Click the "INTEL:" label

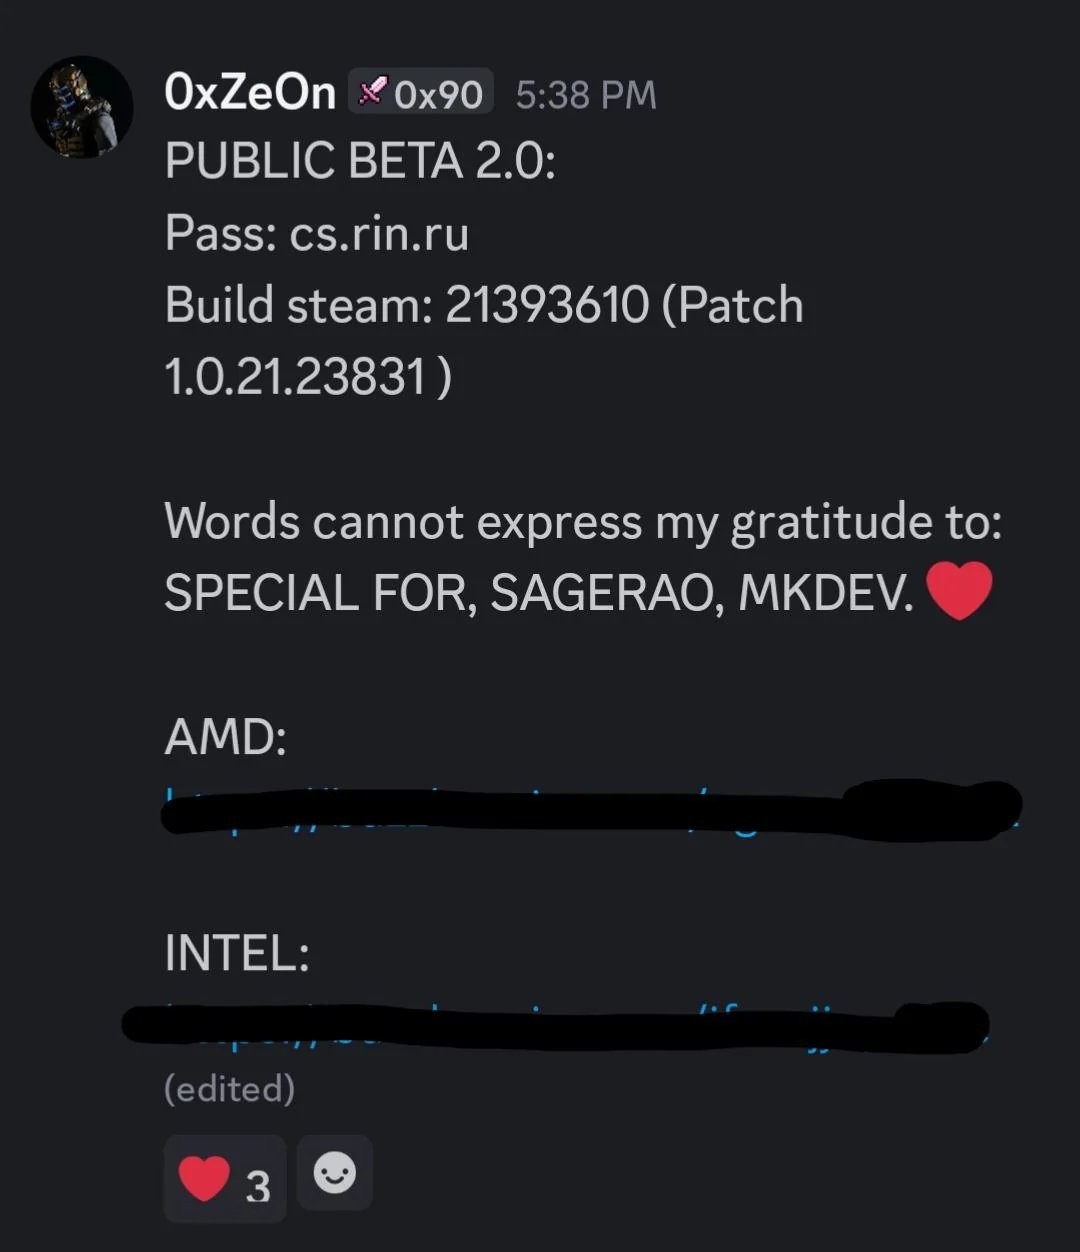tap(237, 952)
